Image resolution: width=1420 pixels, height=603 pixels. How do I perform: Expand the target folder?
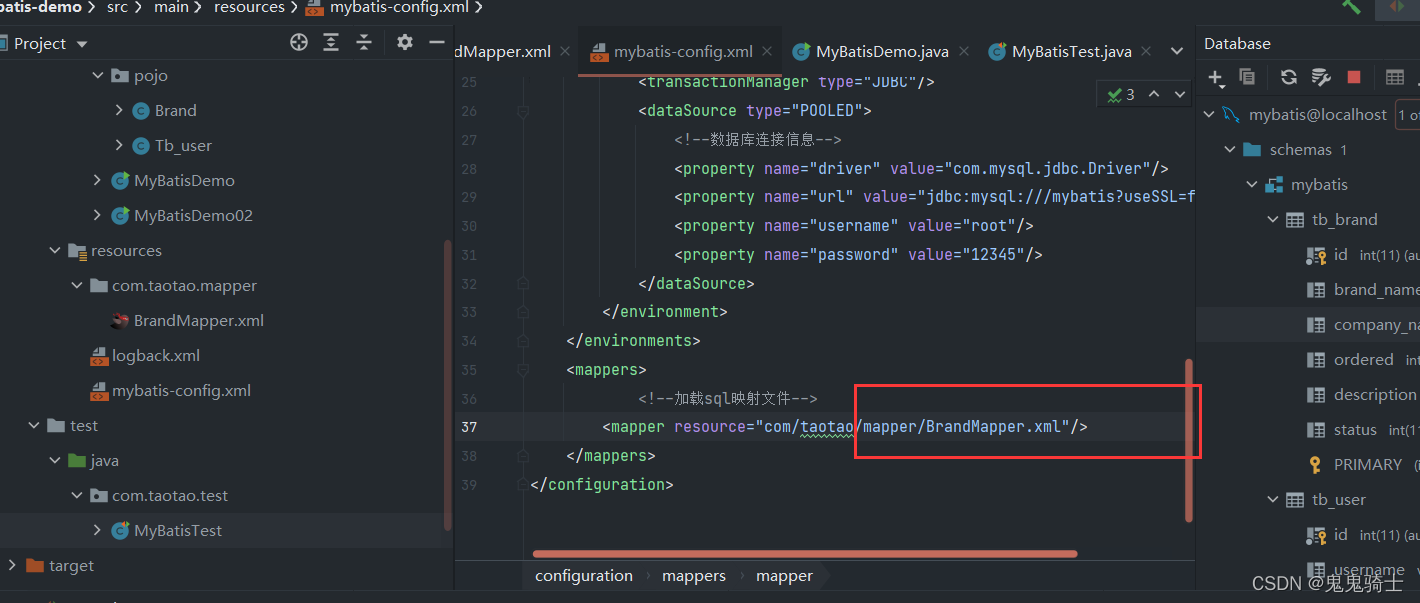(x=12, y=565)
